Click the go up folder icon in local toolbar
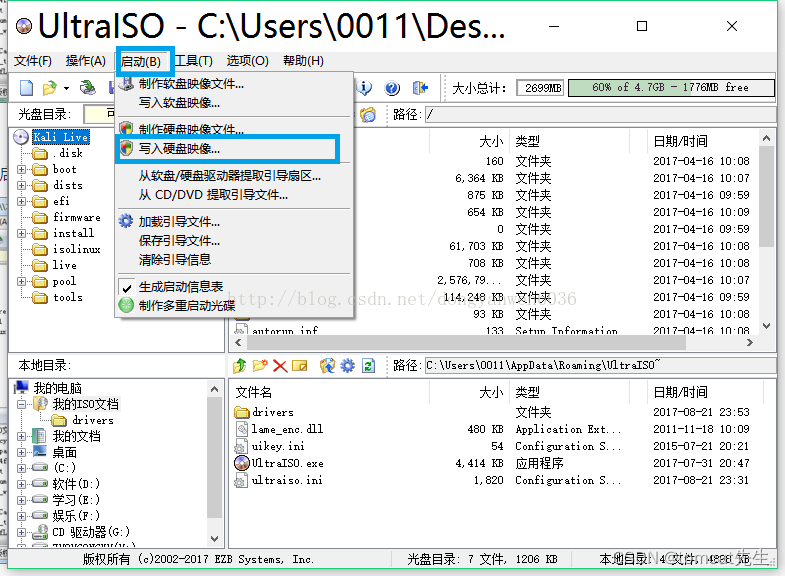 click(240, 366)
